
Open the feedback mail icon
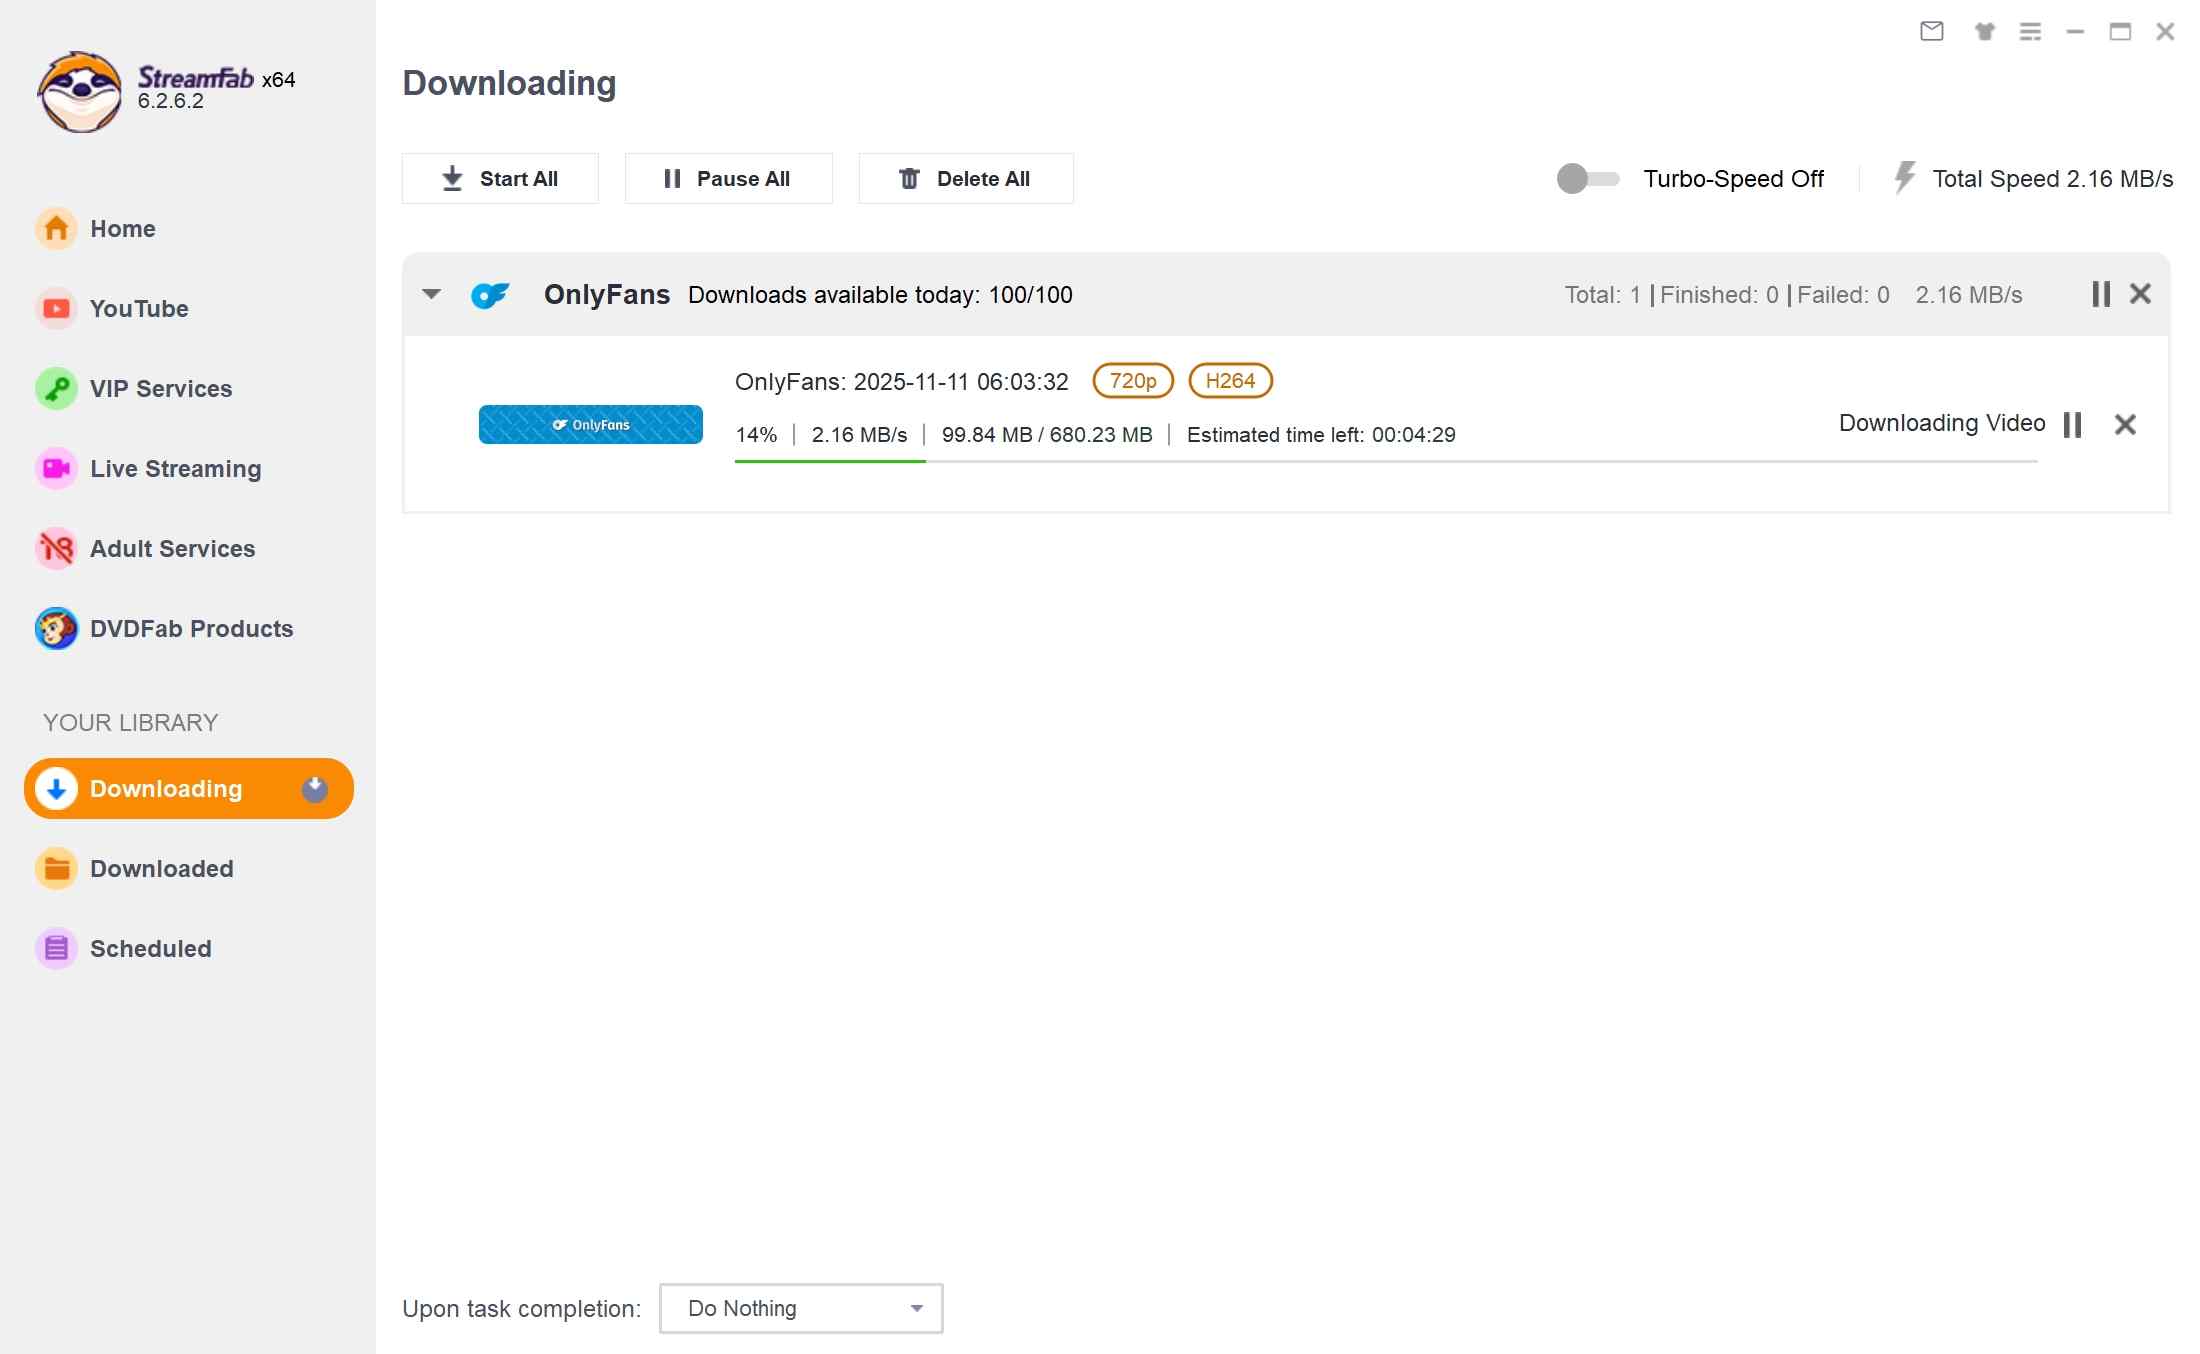coord(1931,31)
